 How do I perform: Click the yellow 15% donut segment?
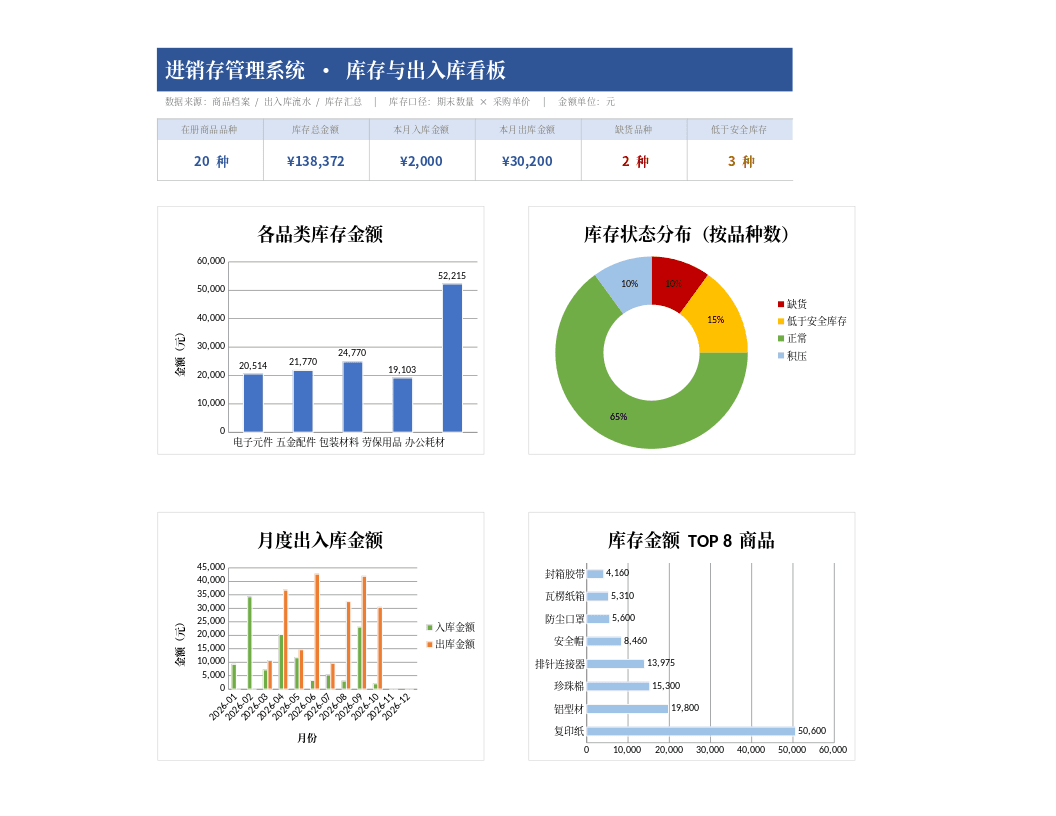(x=717, y=320)
